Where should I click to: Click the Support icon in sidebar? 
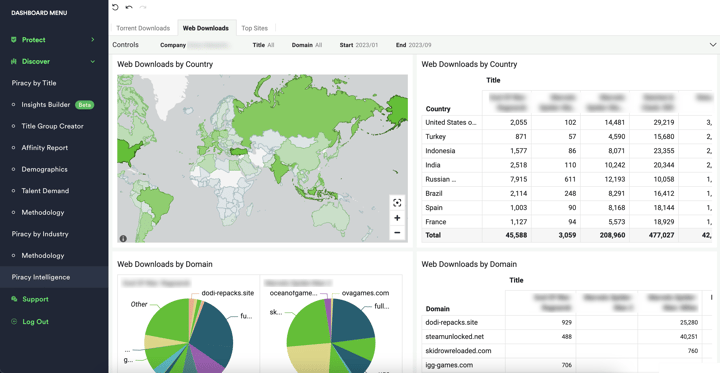pos(14,299)
